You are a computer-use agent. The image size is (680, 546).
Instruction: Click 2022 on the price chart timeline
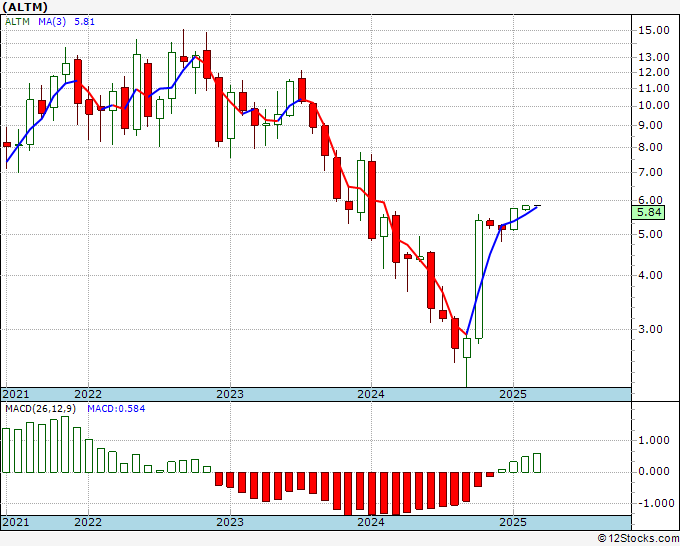pos(88,394)
